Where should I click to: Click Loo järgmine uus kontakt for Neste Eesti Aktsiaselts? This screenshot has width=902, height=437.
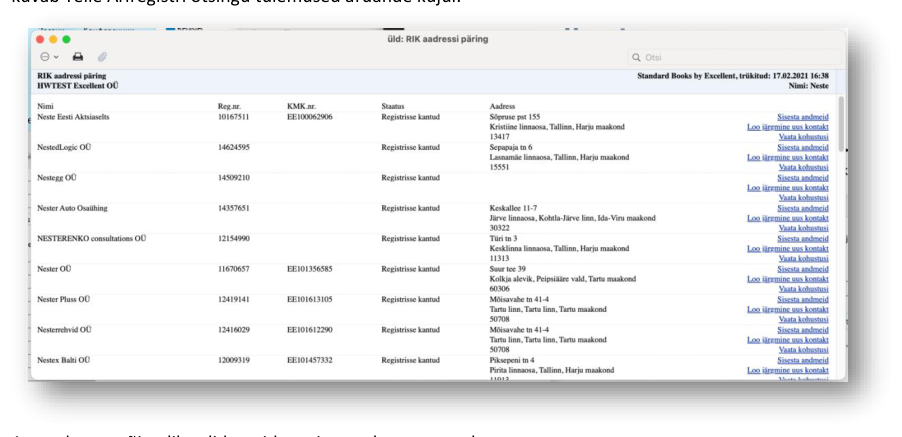tap(788, 127)
